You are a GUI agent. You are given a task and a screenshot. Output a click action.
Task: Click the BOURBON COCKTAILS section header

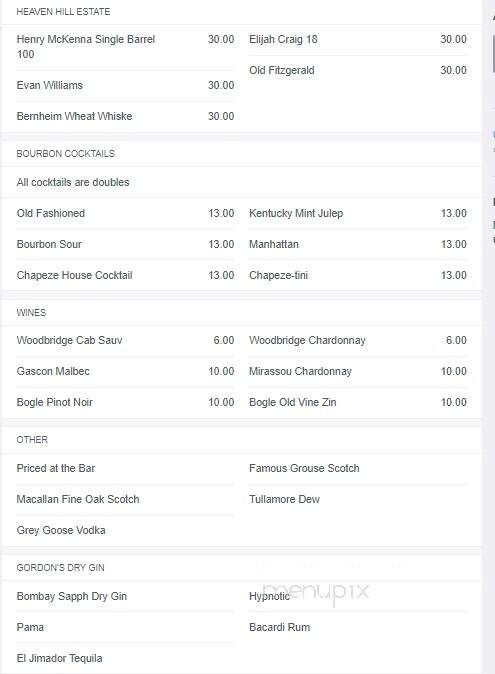(66, 153)
